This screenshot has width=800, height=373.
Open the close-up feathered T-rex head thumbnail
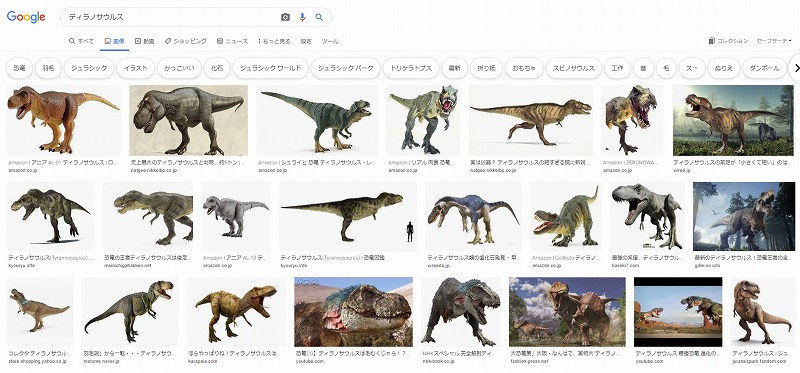coord(353,312)
